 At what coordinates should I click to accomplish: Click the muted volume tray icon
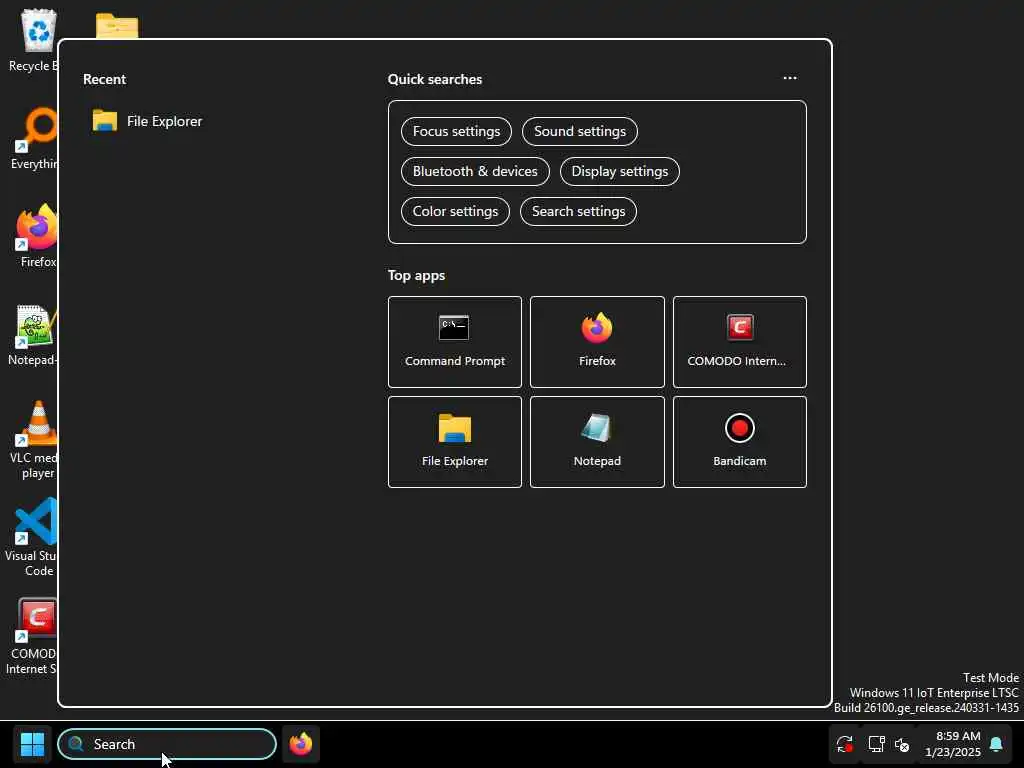click(903, 744)
